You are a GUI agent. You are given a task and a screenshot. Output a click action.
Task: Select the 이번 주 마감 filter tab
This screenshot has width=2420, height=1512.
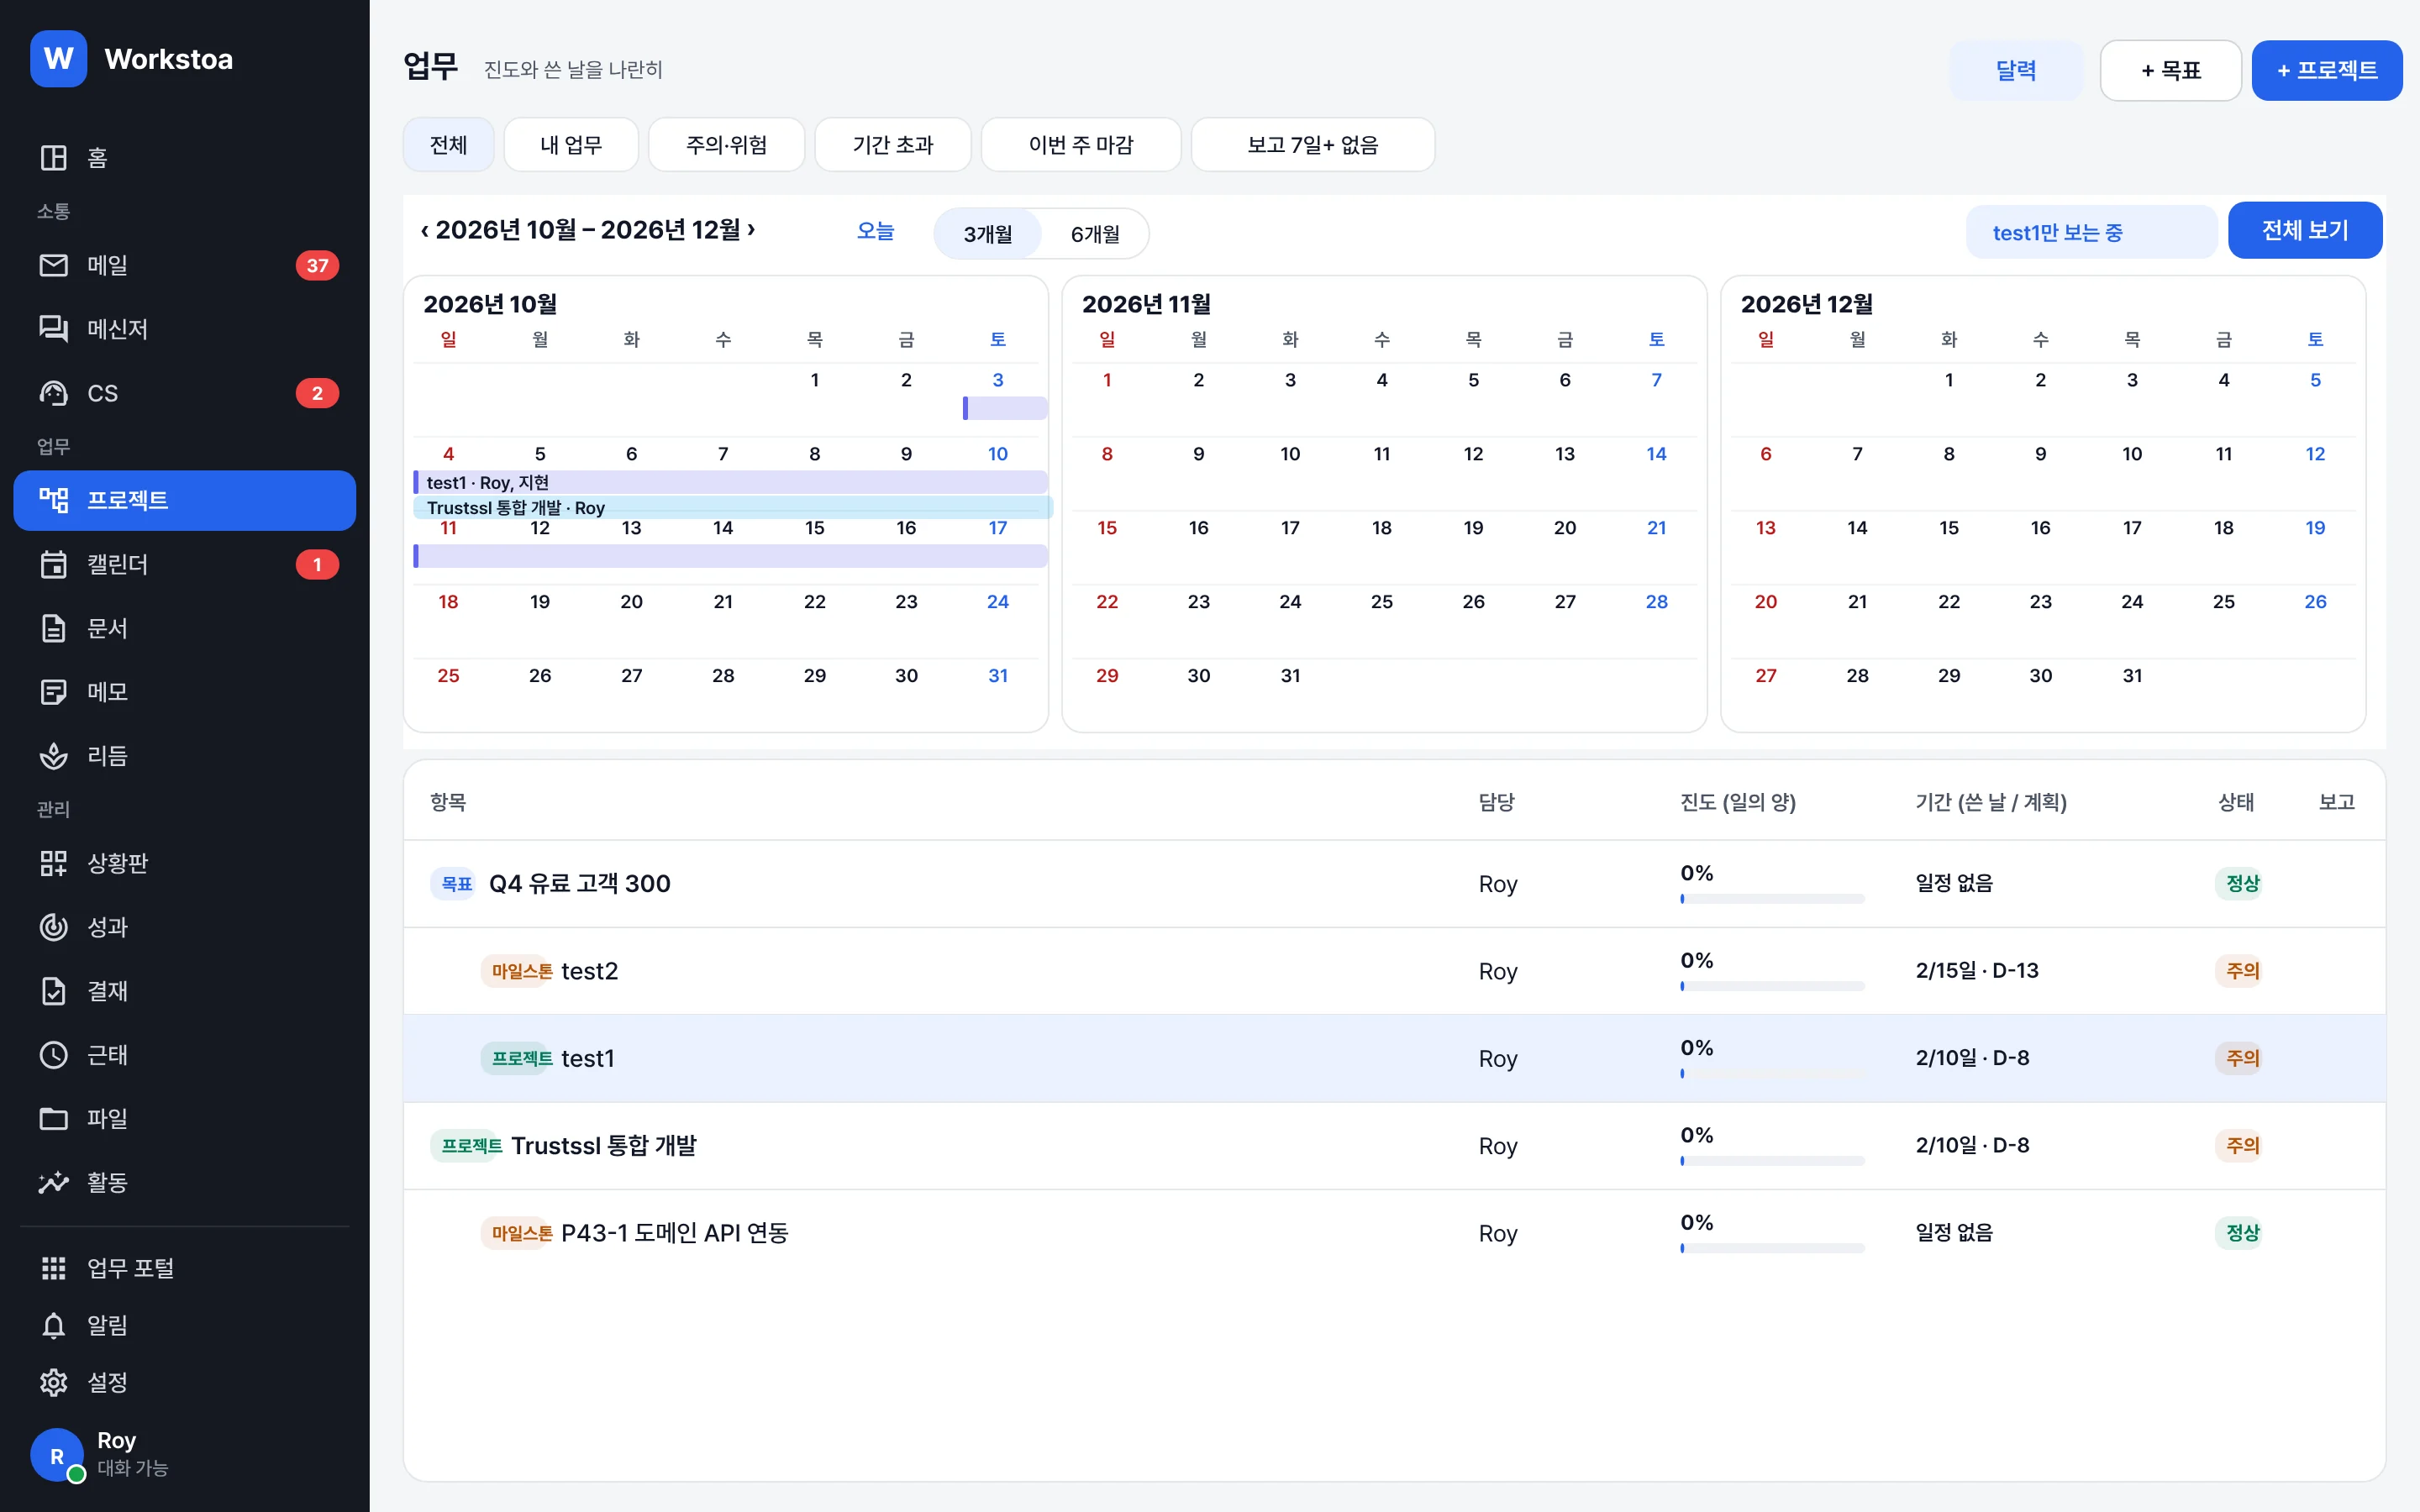1081,145
